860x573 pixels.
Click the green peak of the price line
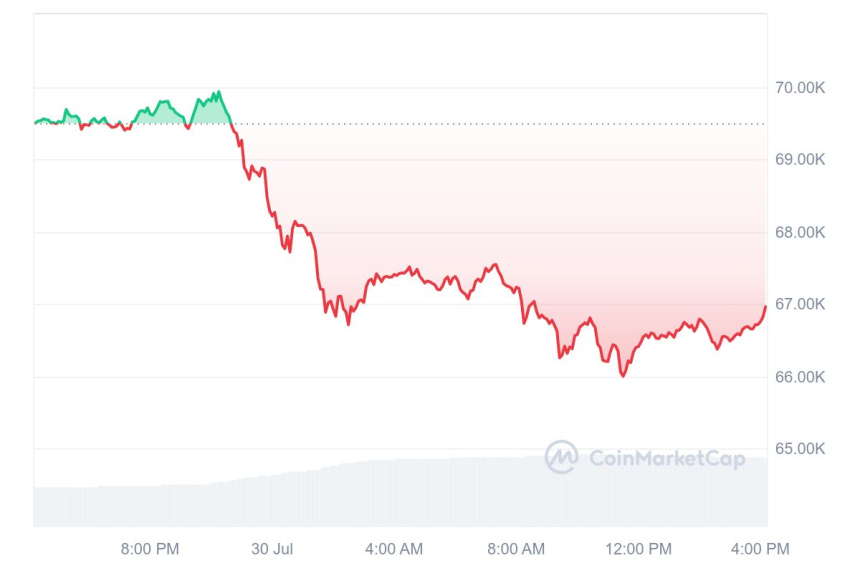pos(218,92)
